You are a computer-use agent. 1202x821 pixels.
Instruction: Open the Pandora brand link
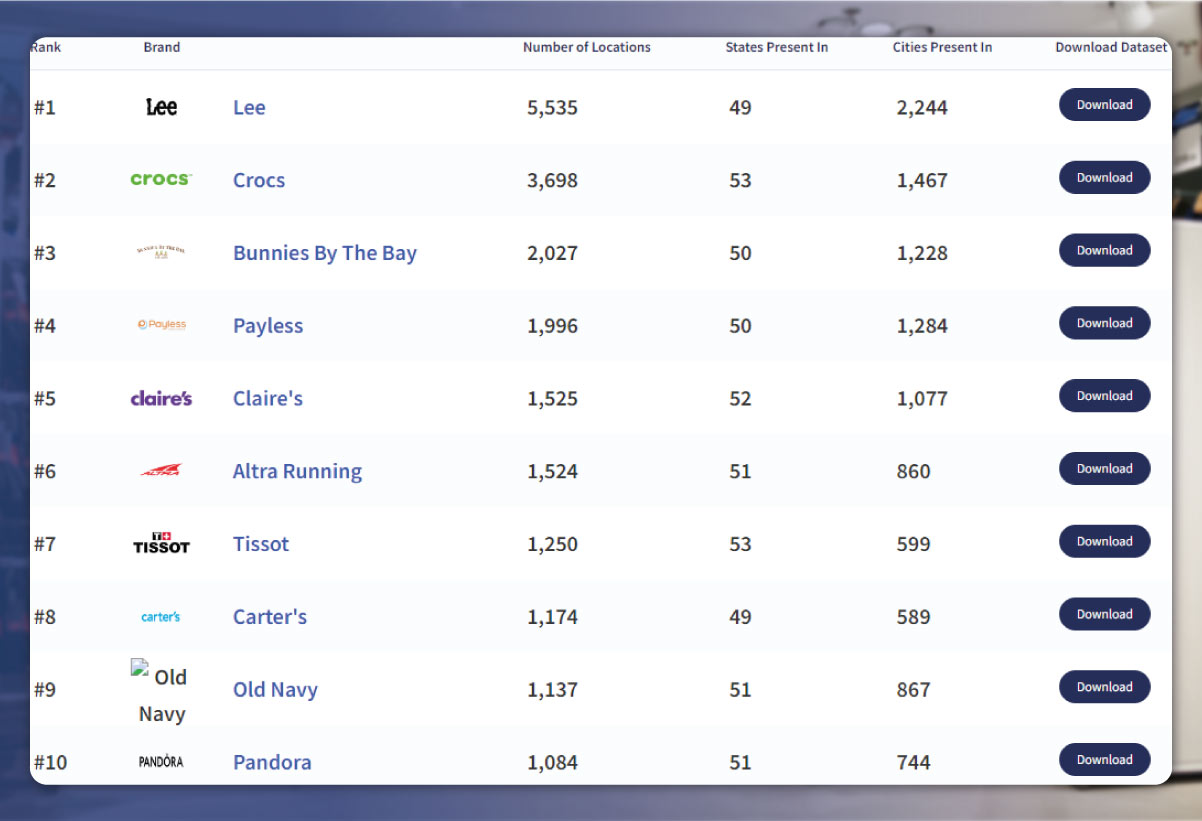(x=272, y=762)
